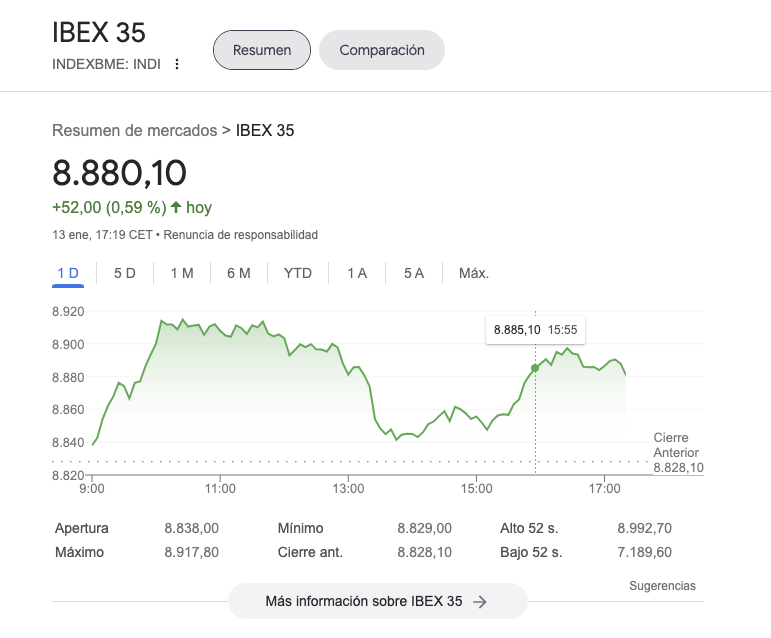771x638 pixels.
Task: Select the YTD chart range
Action: [298, 273]
